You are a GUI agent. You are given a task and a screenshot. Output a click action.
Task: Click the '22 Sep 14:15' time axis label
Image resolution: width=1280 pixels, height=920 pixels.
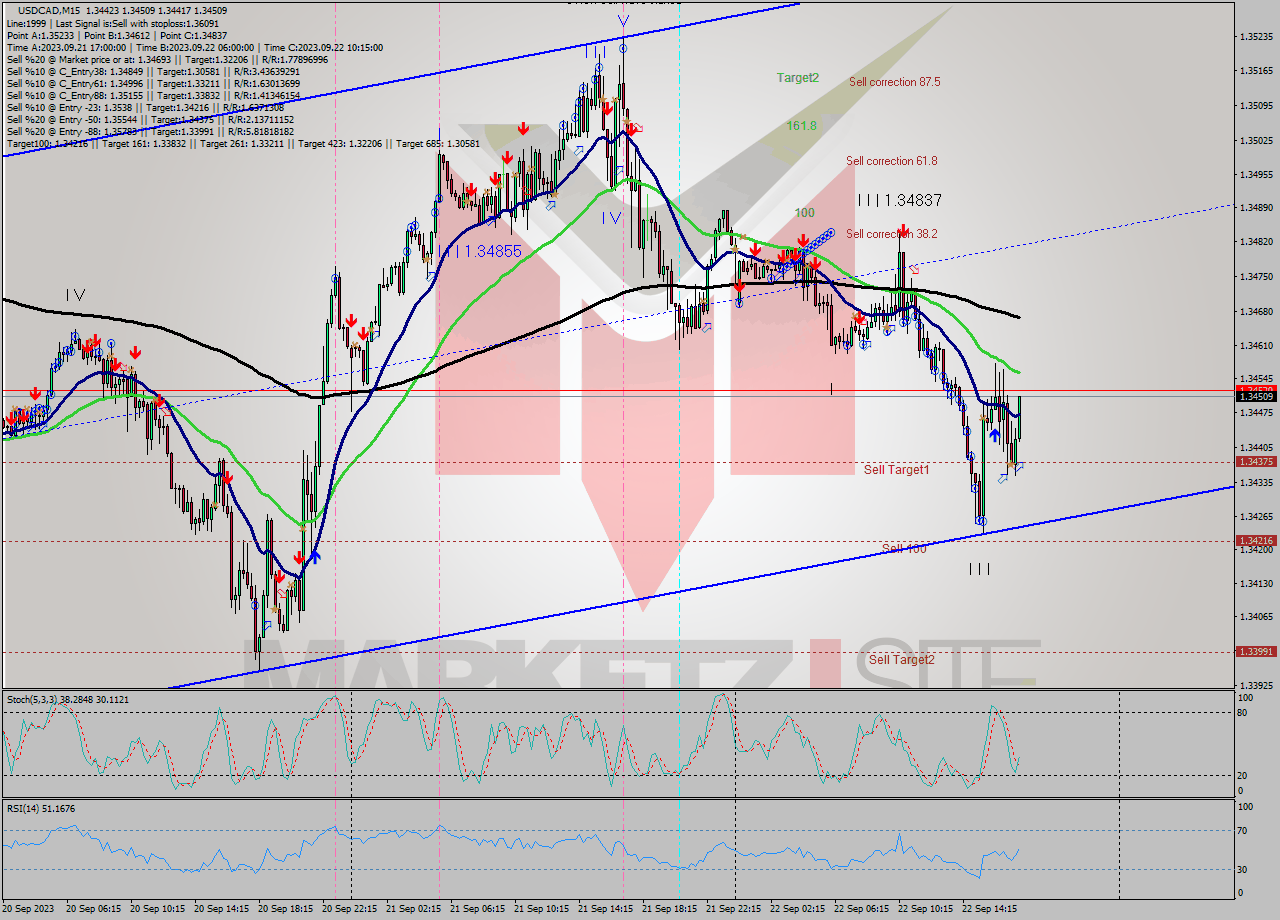989,909
